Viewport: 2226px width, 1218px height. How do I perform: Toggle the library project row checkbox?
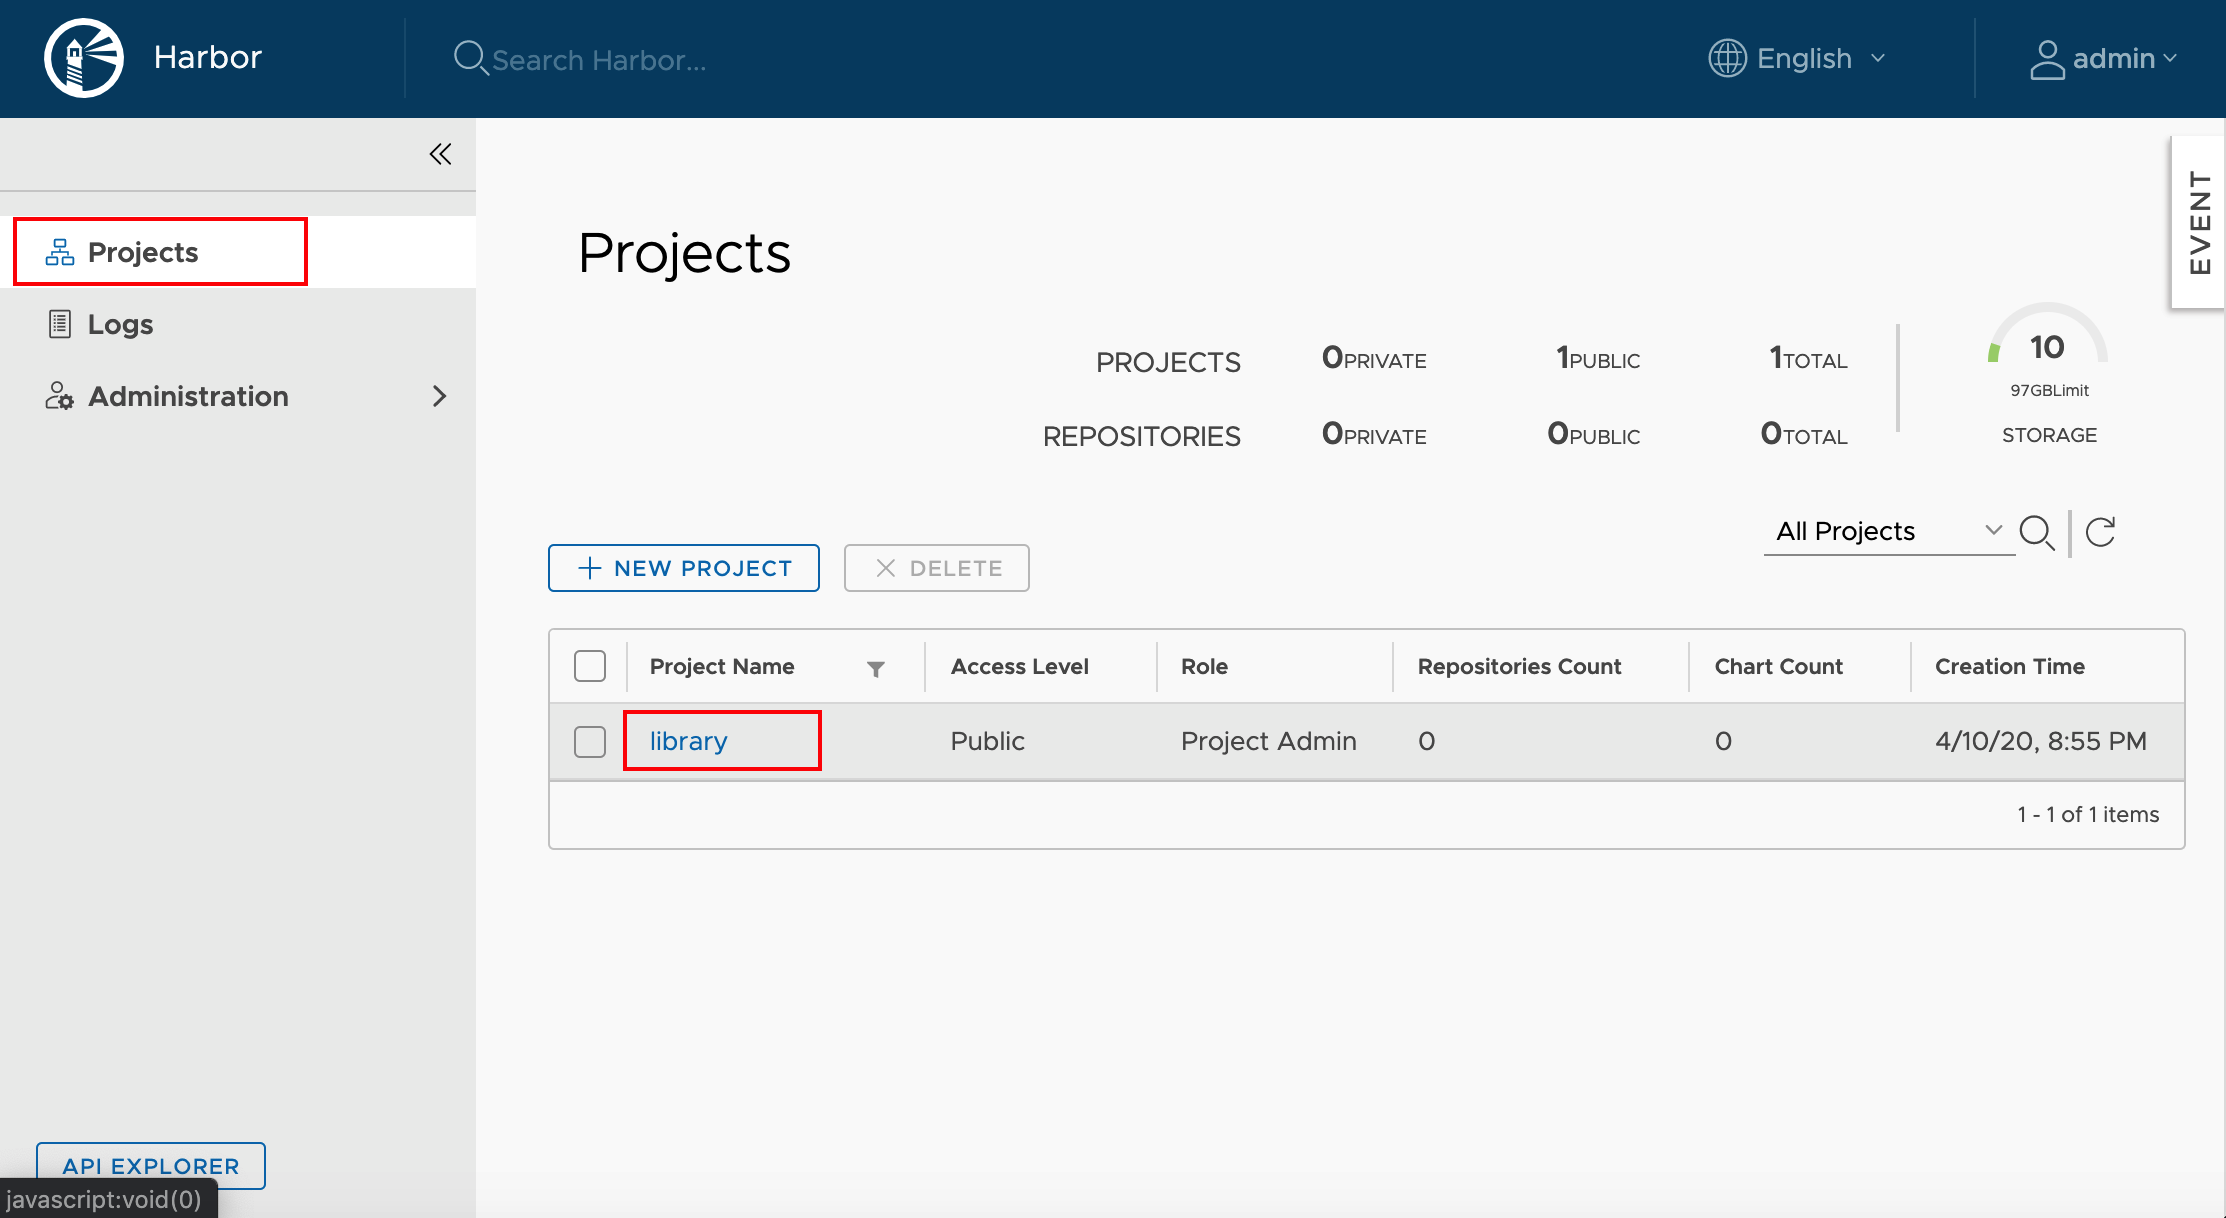click(588, 741)
